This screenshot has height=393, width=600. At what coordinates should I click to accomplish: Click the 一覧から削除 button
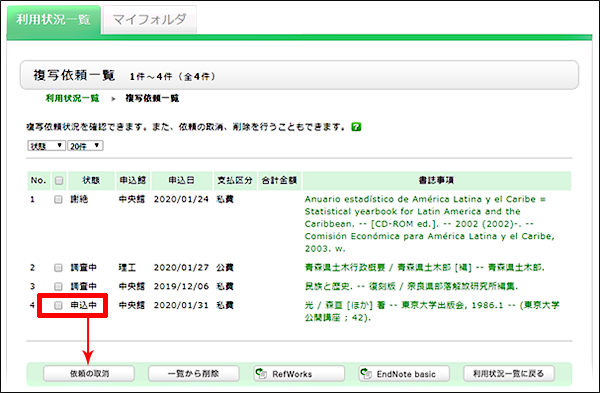coord(194,373)
